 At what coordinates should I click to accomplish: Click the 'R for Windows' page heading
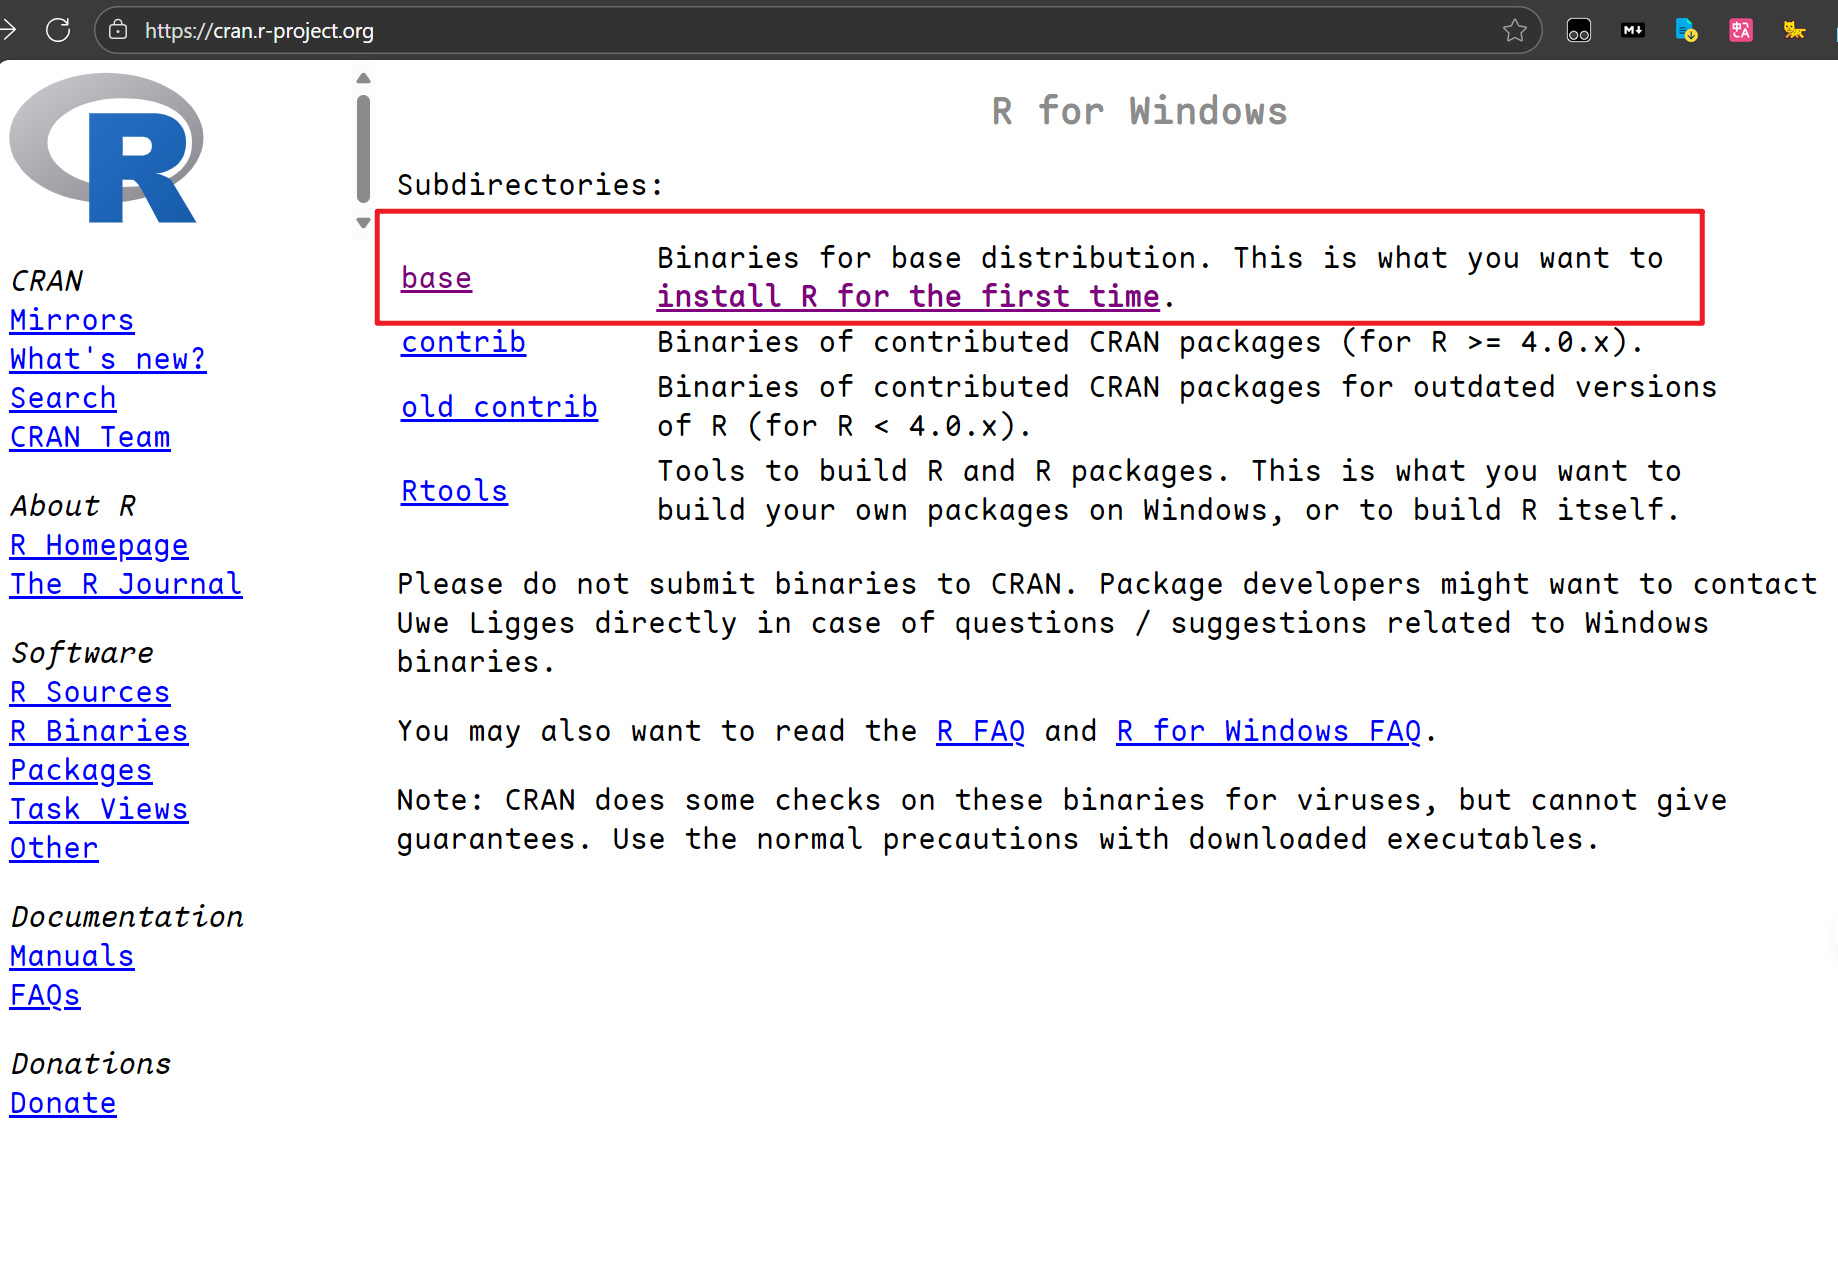[x=1140, y=111]
